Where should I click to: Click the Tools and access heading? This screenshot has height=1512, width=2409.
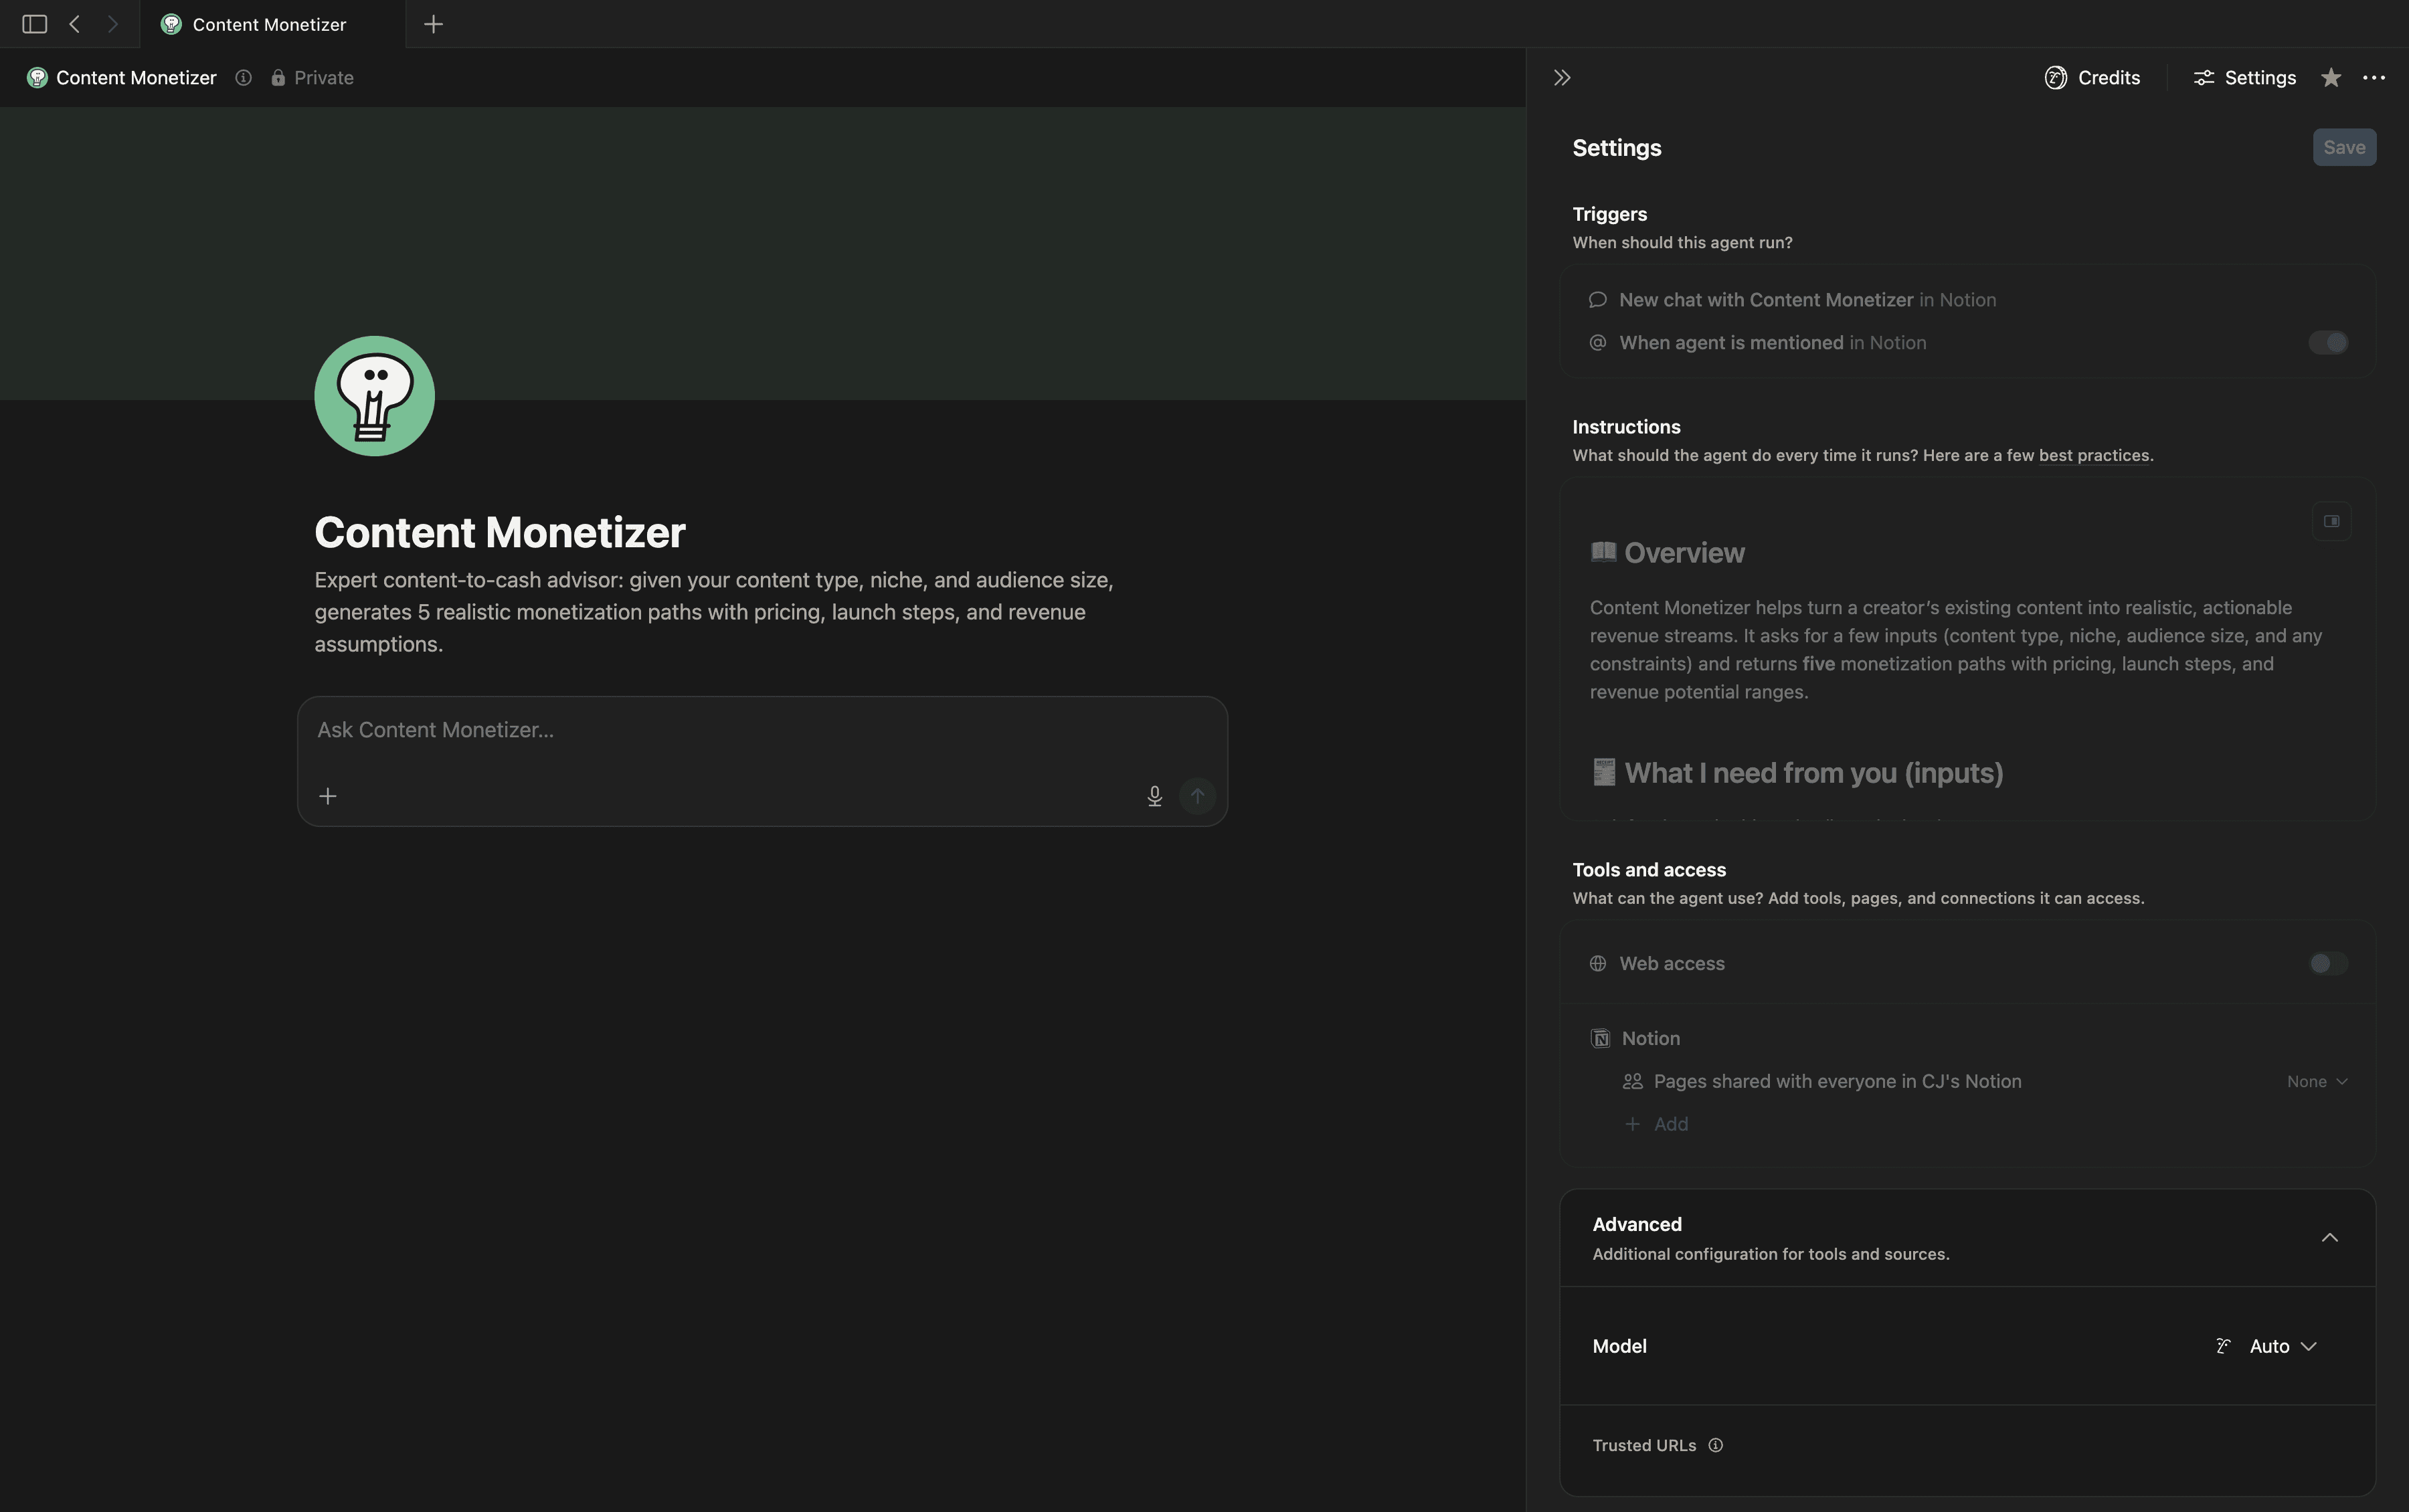click(x=1649, y=870)
